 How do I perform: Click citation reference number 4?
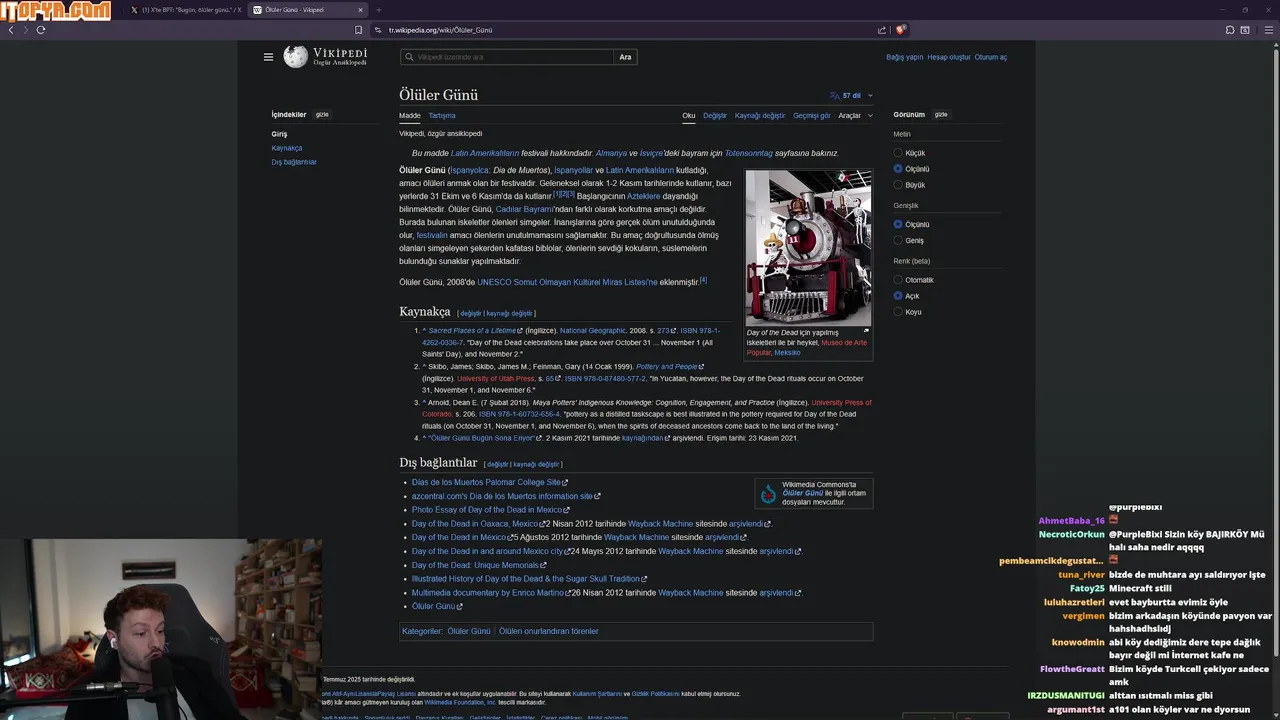703,280
